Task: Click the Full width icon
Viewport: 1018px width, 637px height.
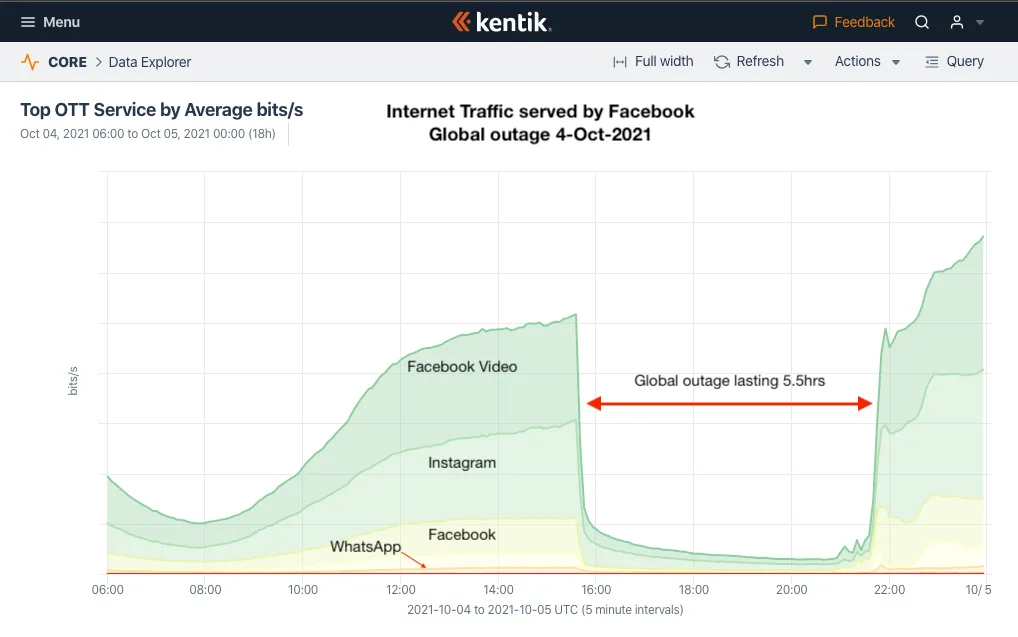Action: click(x=620, y=62)
